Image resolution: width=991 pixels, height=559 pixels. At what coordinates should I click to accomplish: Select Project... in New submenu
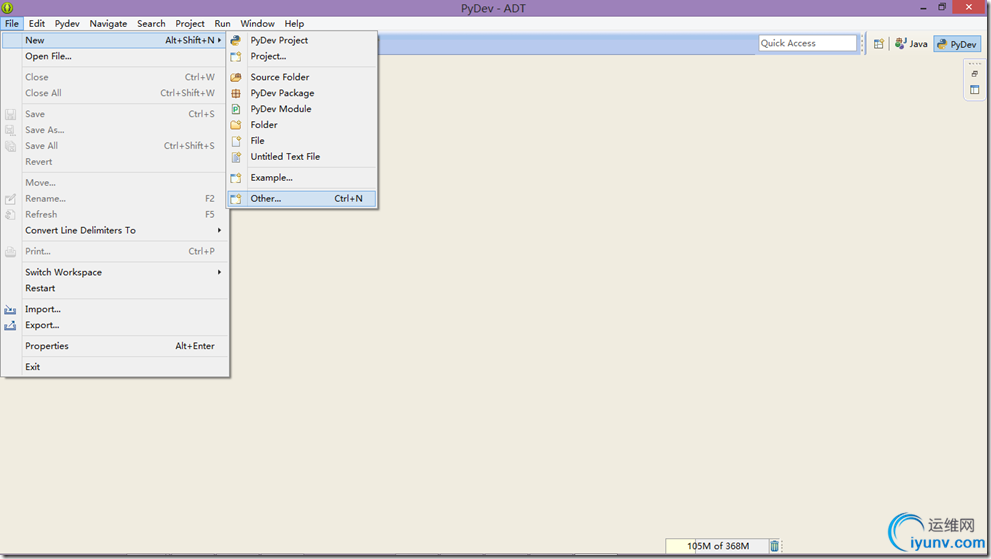click(x=302, y=56)
